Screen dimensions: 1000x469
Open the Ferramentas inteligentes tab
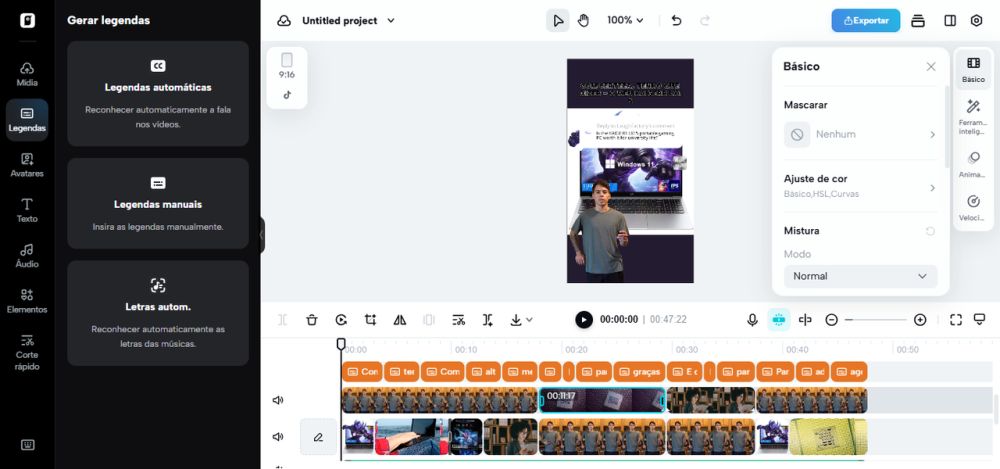click(973, 117)
